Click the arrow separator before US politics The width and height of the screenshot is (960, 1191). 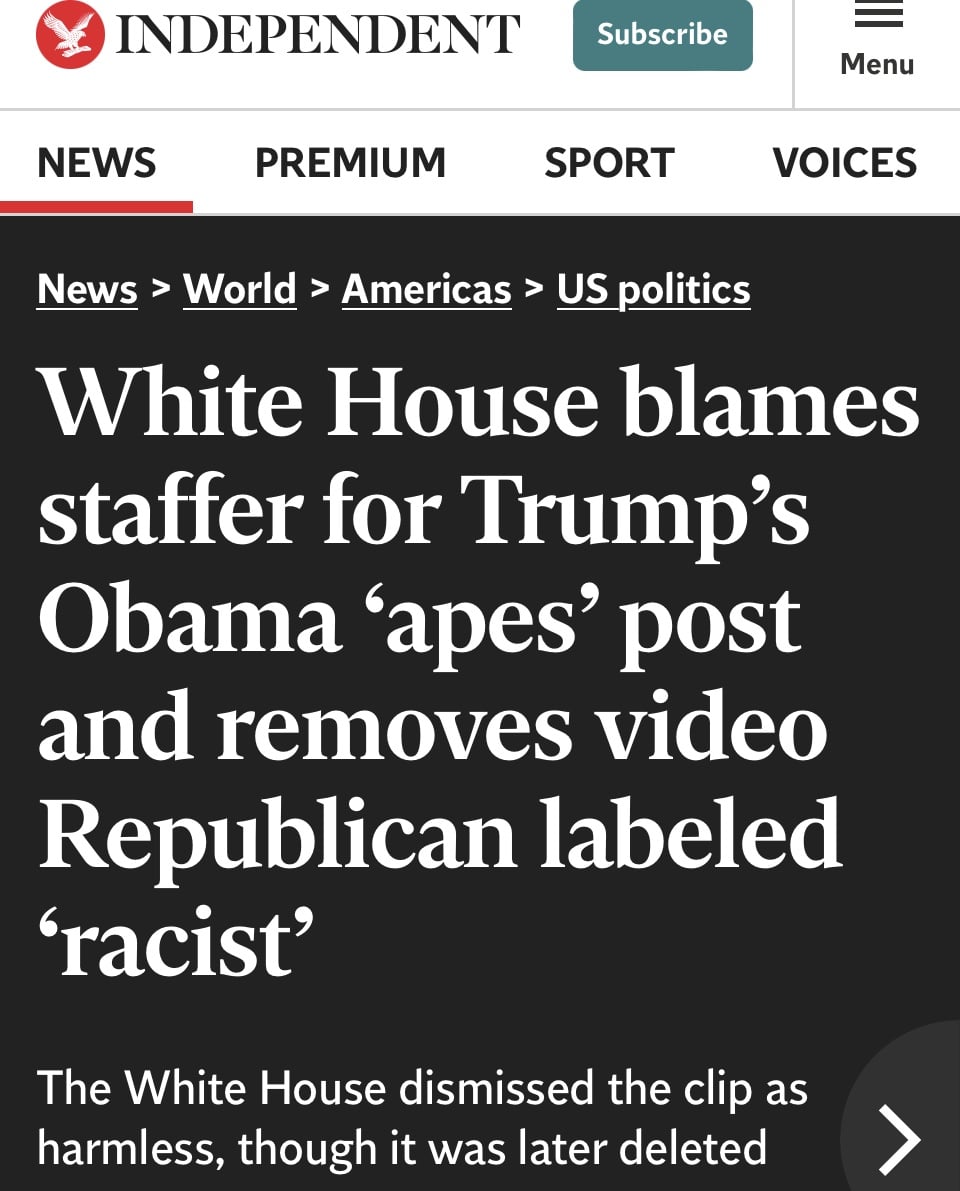534,288
